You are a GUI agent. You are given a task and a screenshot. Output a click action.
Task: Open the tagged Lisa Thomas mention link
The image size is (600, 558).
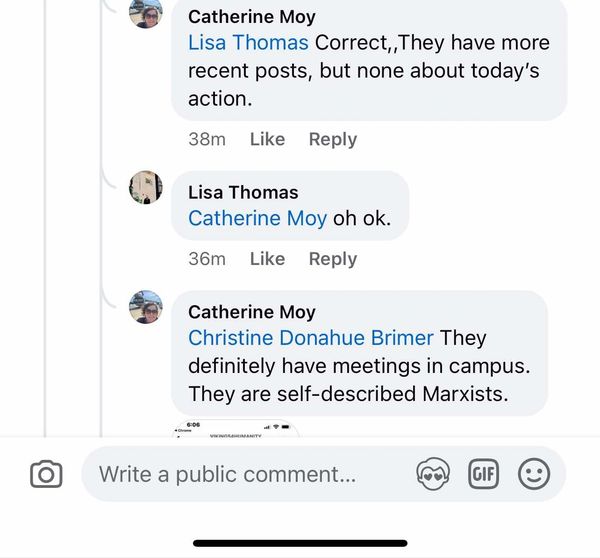(248, 43)
